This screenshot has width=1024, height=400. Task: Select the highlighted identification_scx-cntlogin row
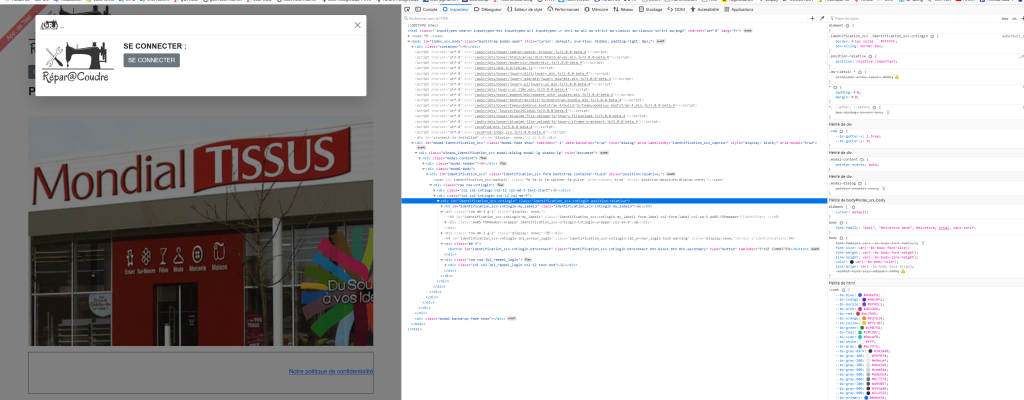(x=613, y=201)
